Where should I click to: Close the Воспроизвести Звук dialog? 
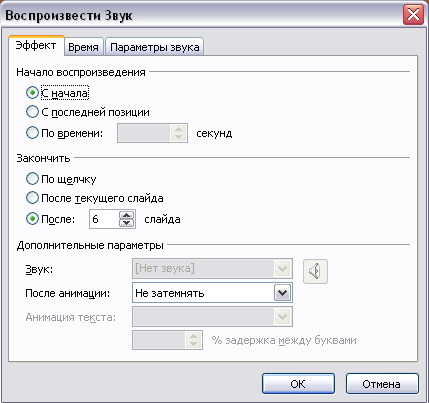pos(413,15)
